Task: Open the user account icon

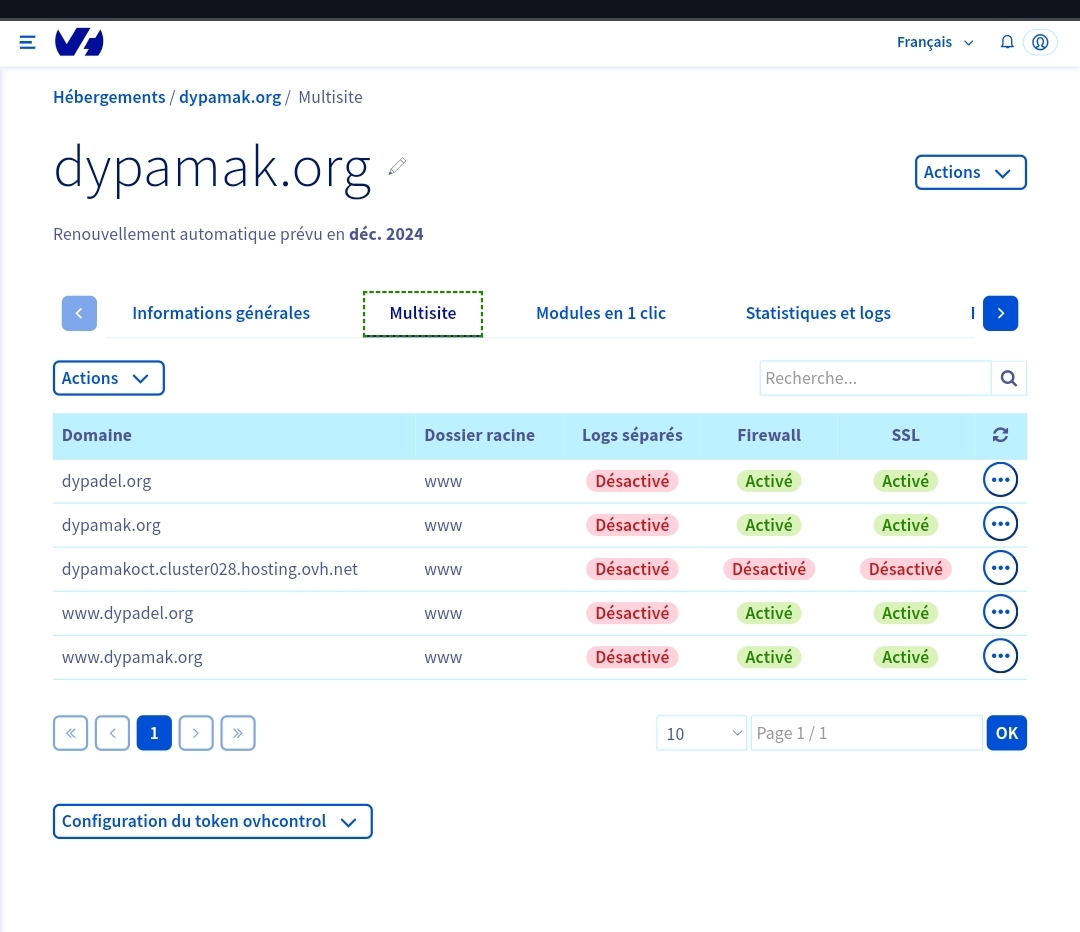Action: point(1040,42)
